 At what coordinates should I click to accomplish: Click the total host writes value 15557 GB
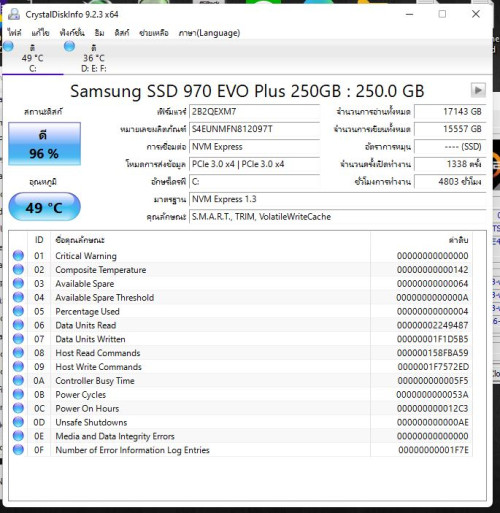pyautogui.click(x=450, y=129)
